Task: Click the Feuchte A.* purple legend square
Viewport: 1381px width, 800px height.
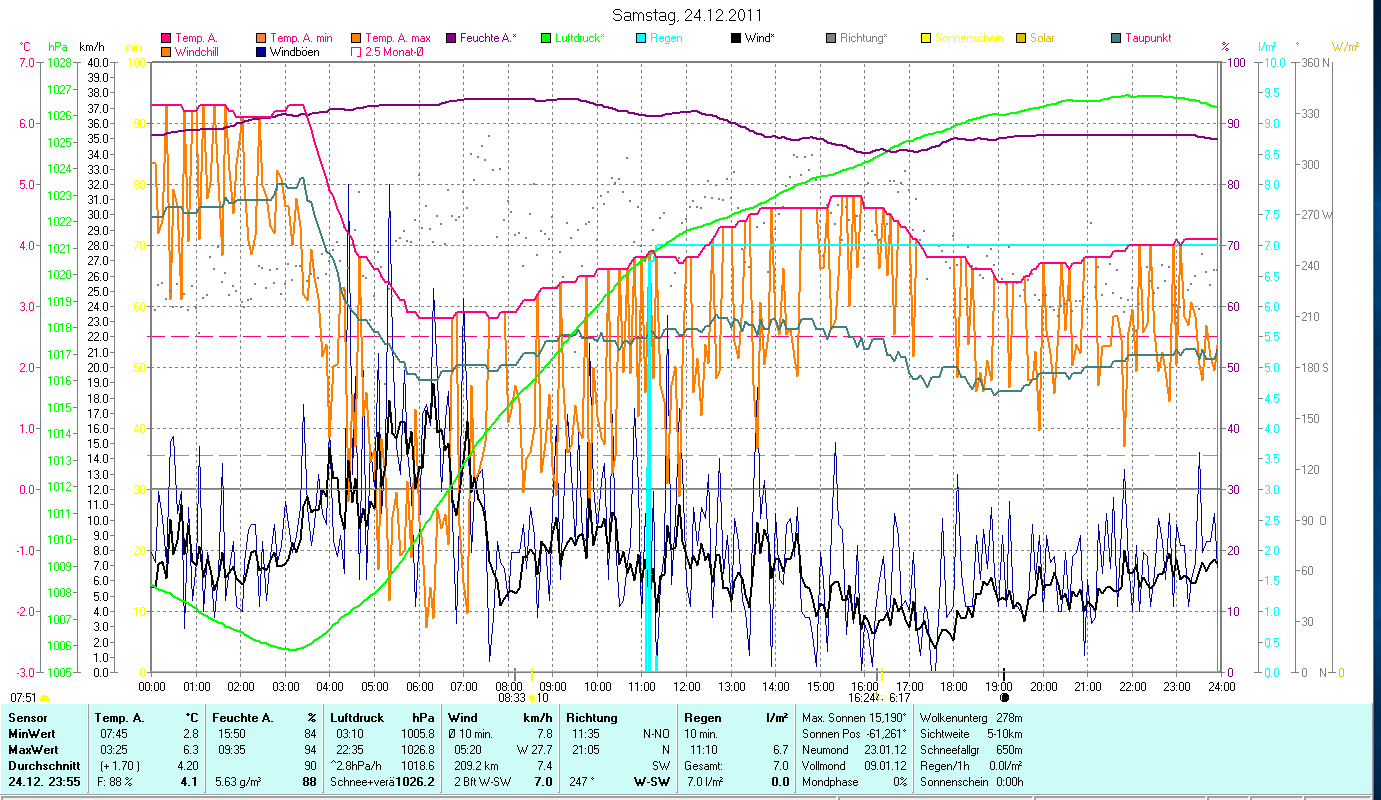Action: 450,39
